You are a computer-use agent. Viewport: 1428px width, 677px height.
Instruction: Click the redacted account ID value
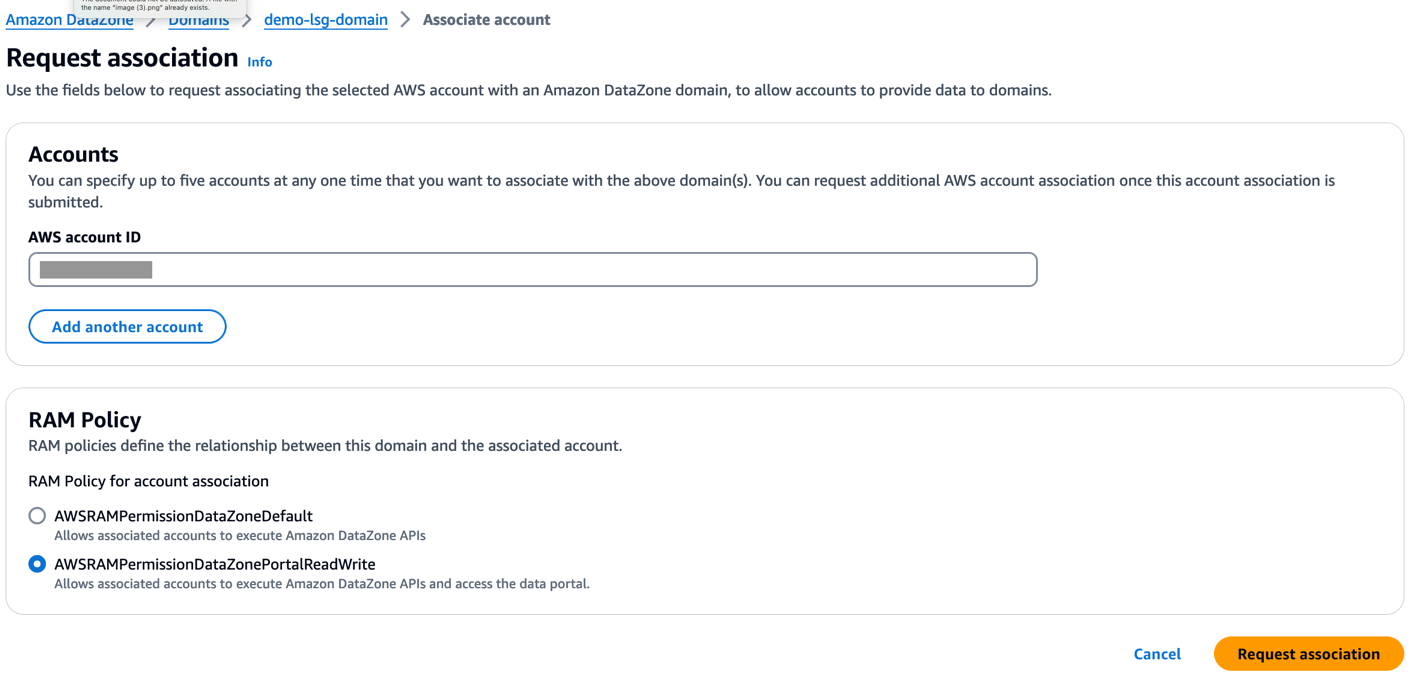(96, 270)
